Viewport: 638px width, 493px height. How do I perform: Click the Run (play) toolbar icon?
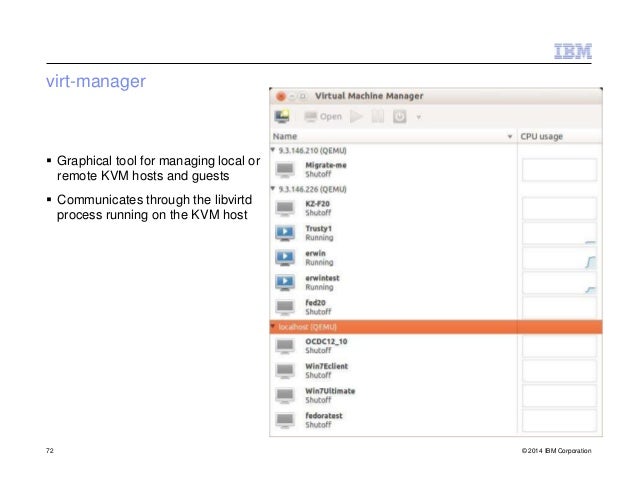(x=356, y=117)
